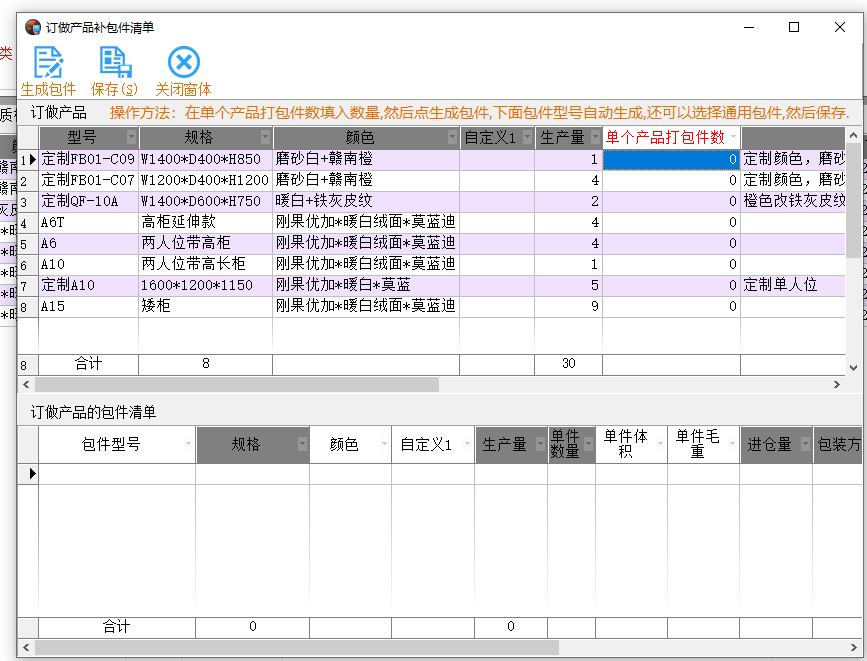Open the 型号 column filter dropdown
This screenshot has height=661, width=867.
coord(132,137)
